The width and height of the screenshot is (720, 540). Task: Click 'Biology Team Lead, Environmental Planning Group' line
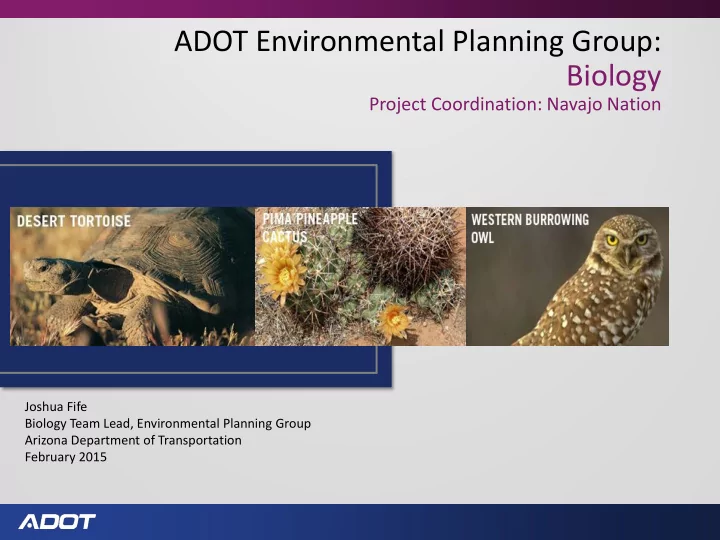click(x=168, y=423)
